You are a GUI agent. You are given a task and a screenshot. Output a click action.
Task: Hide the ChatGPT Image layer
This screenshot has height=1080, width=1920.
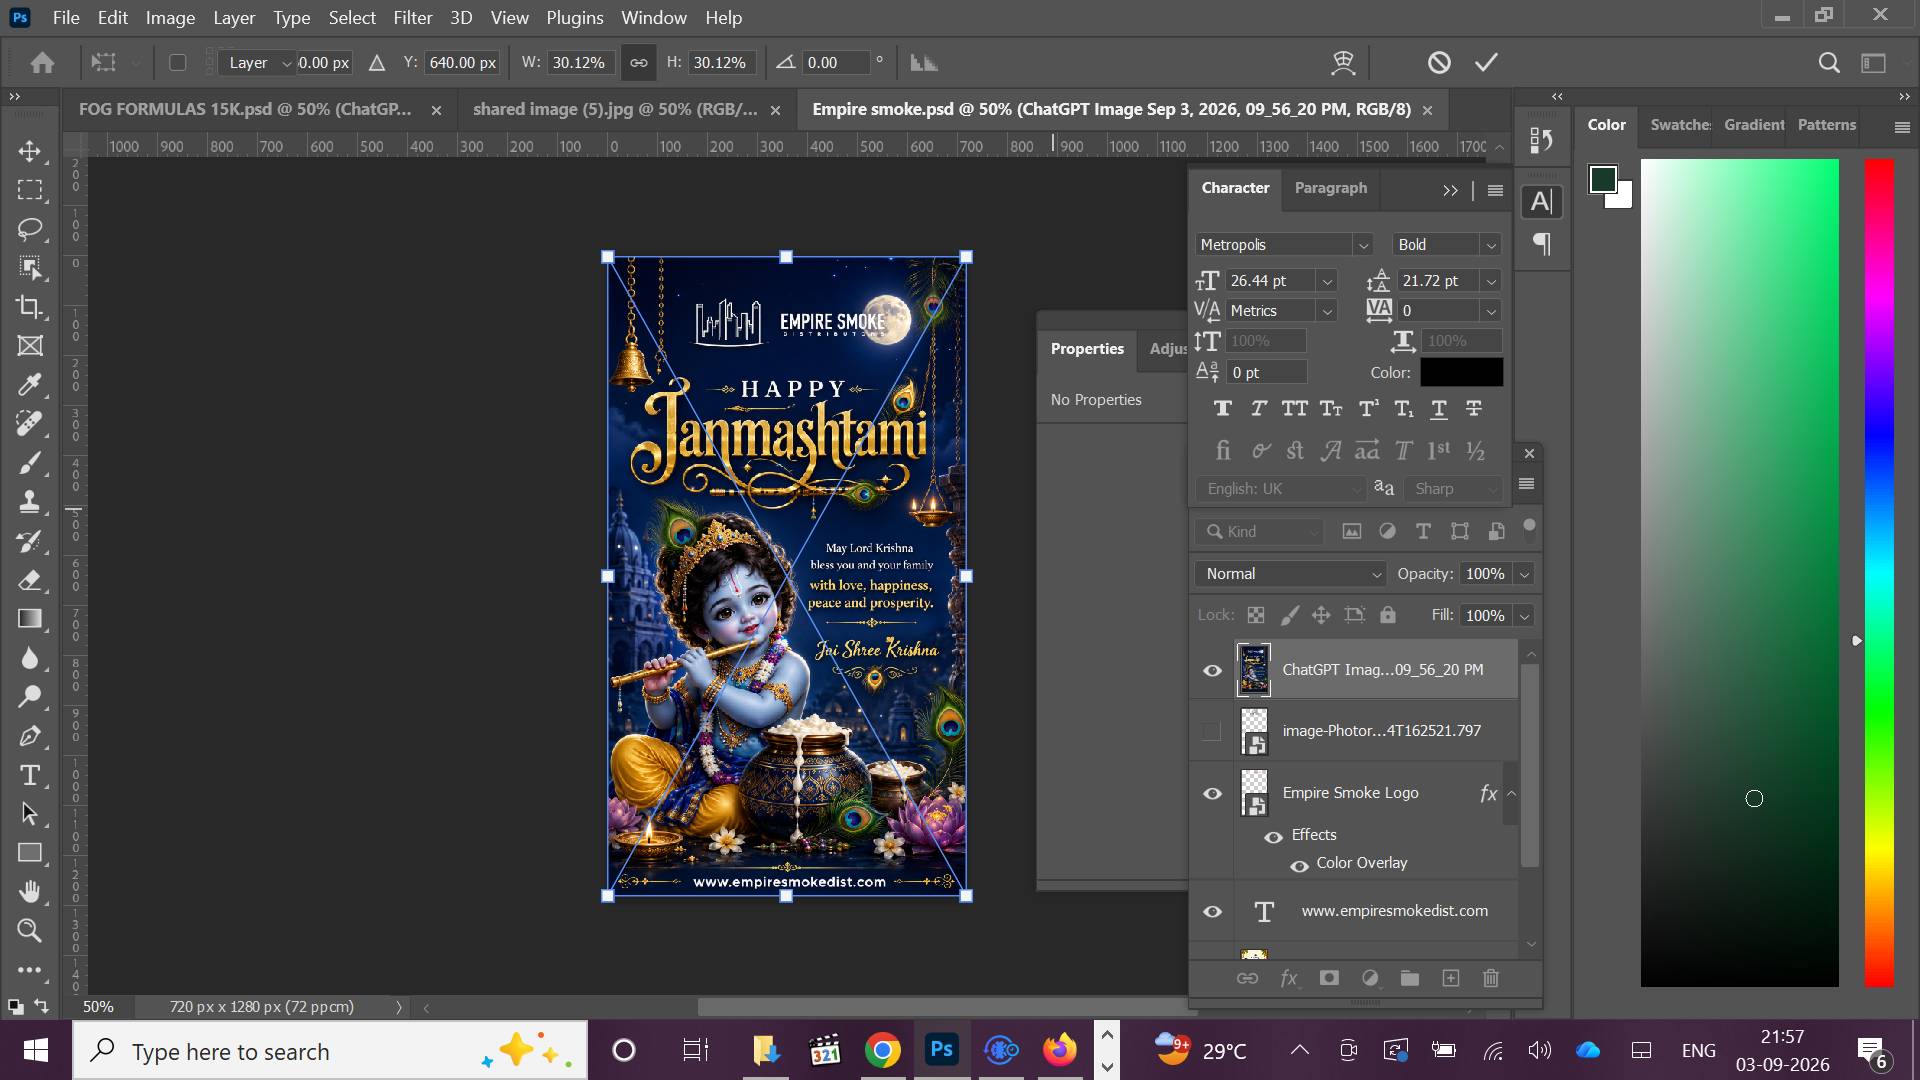point(1212,670)
